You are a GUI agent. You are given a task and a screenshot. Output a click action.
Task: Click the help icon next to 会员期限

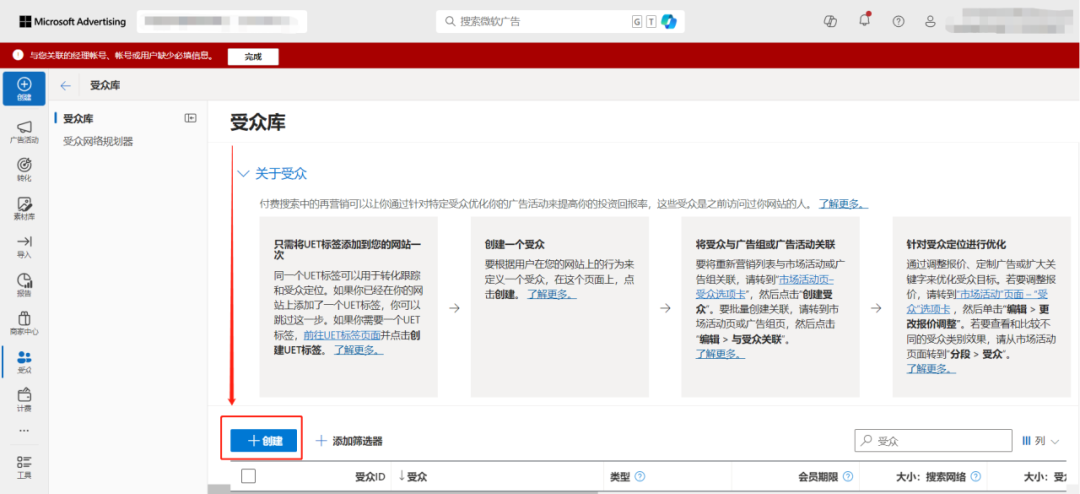(x=848, y=476)
